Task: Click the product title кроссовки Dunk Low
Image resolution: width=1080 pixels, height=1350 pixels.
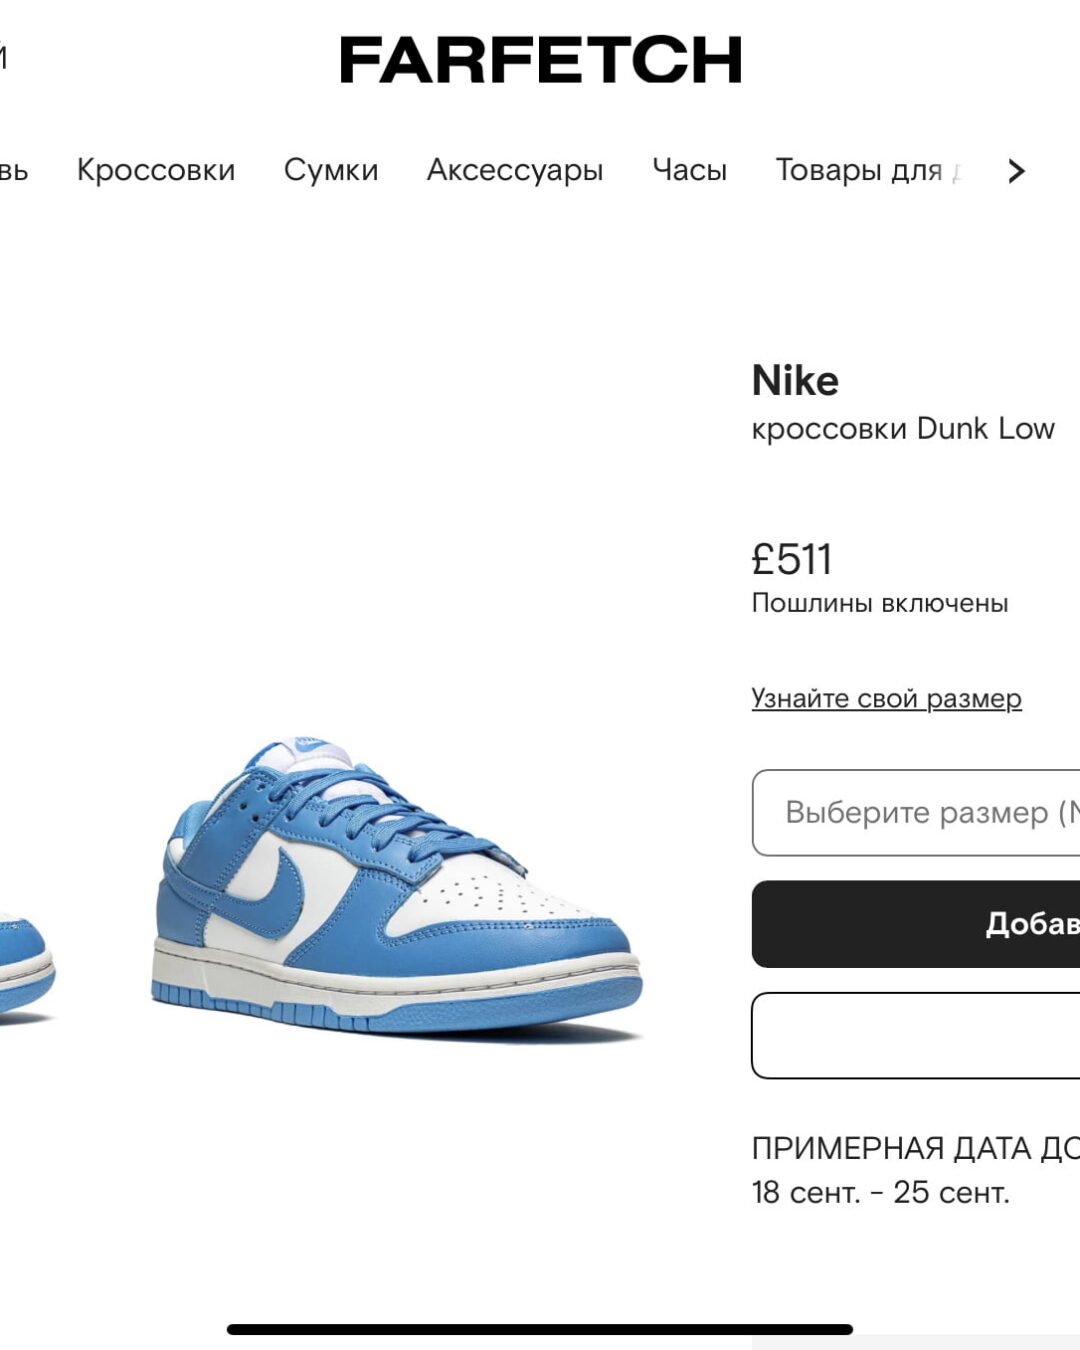Action: [902, 428]
